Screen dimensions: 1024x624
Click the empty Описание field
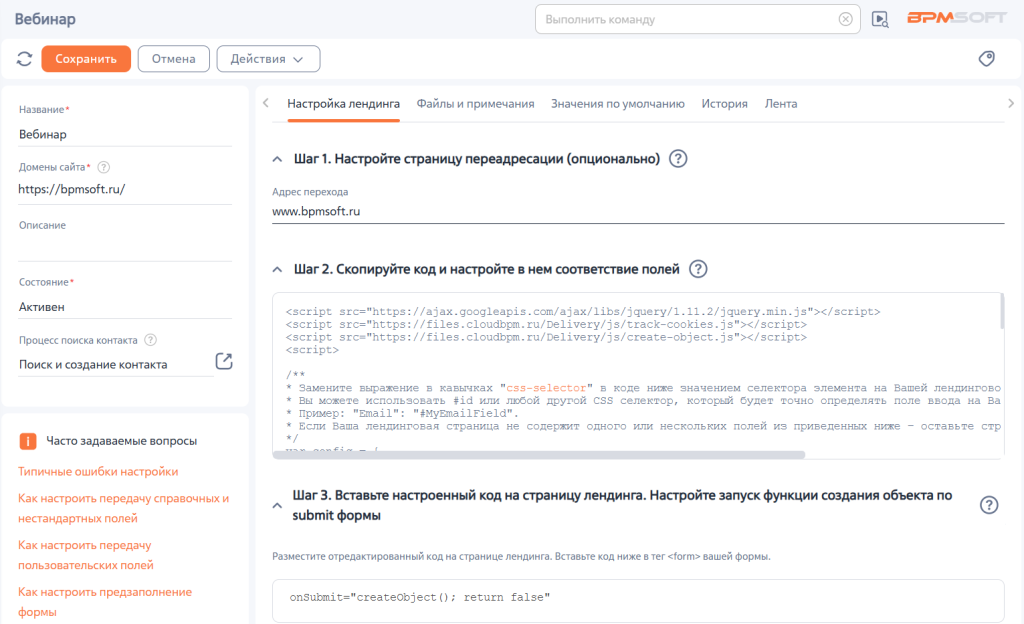125,248
